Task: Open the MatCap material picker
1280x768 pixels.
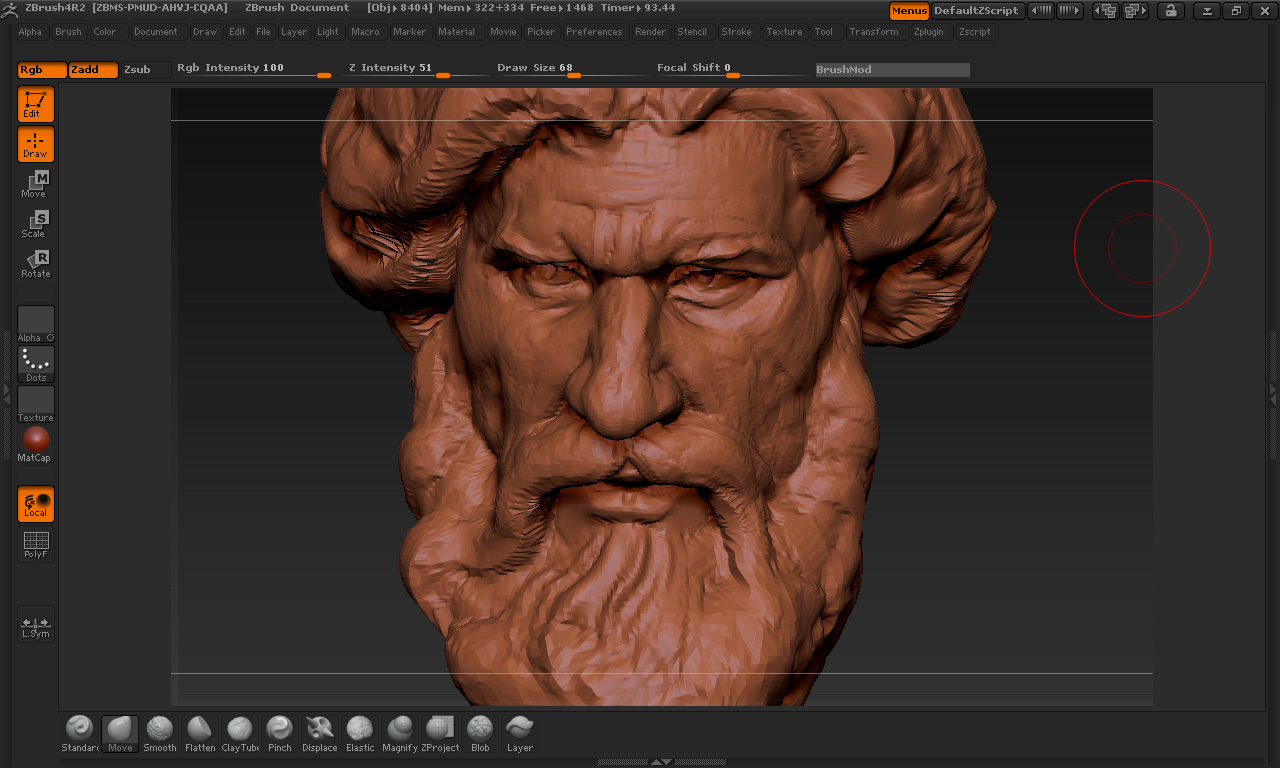Action: click(x=36, y=444)
